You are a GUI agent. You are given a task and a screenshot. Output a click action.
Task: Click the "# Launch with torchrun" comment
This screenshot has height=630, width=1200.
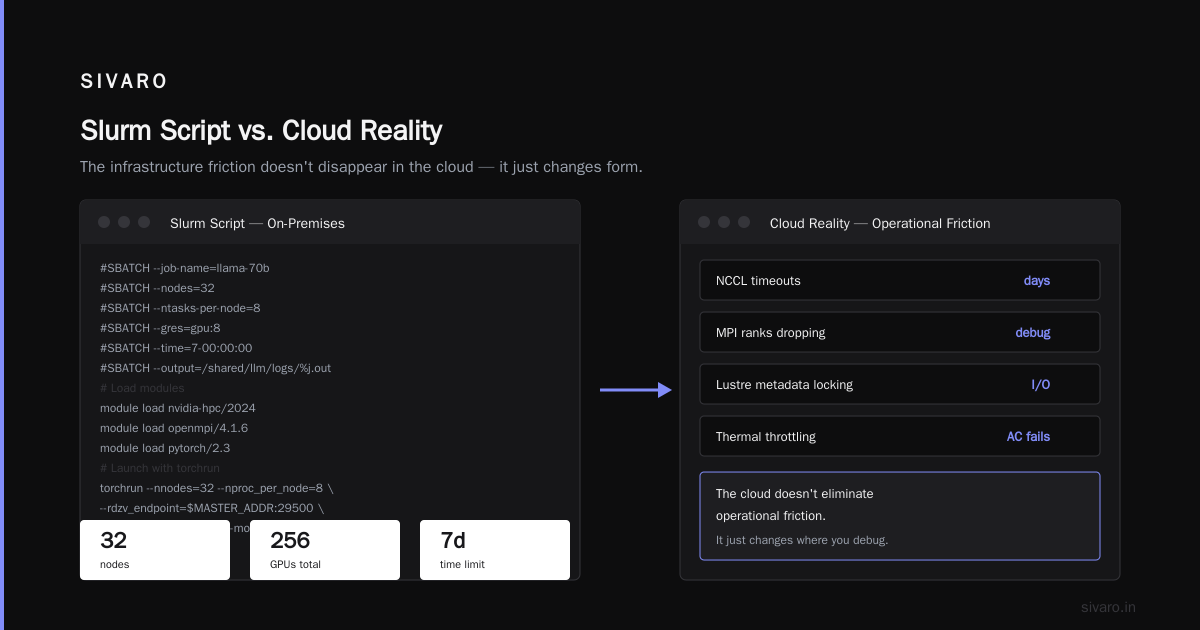pos(160,468)
